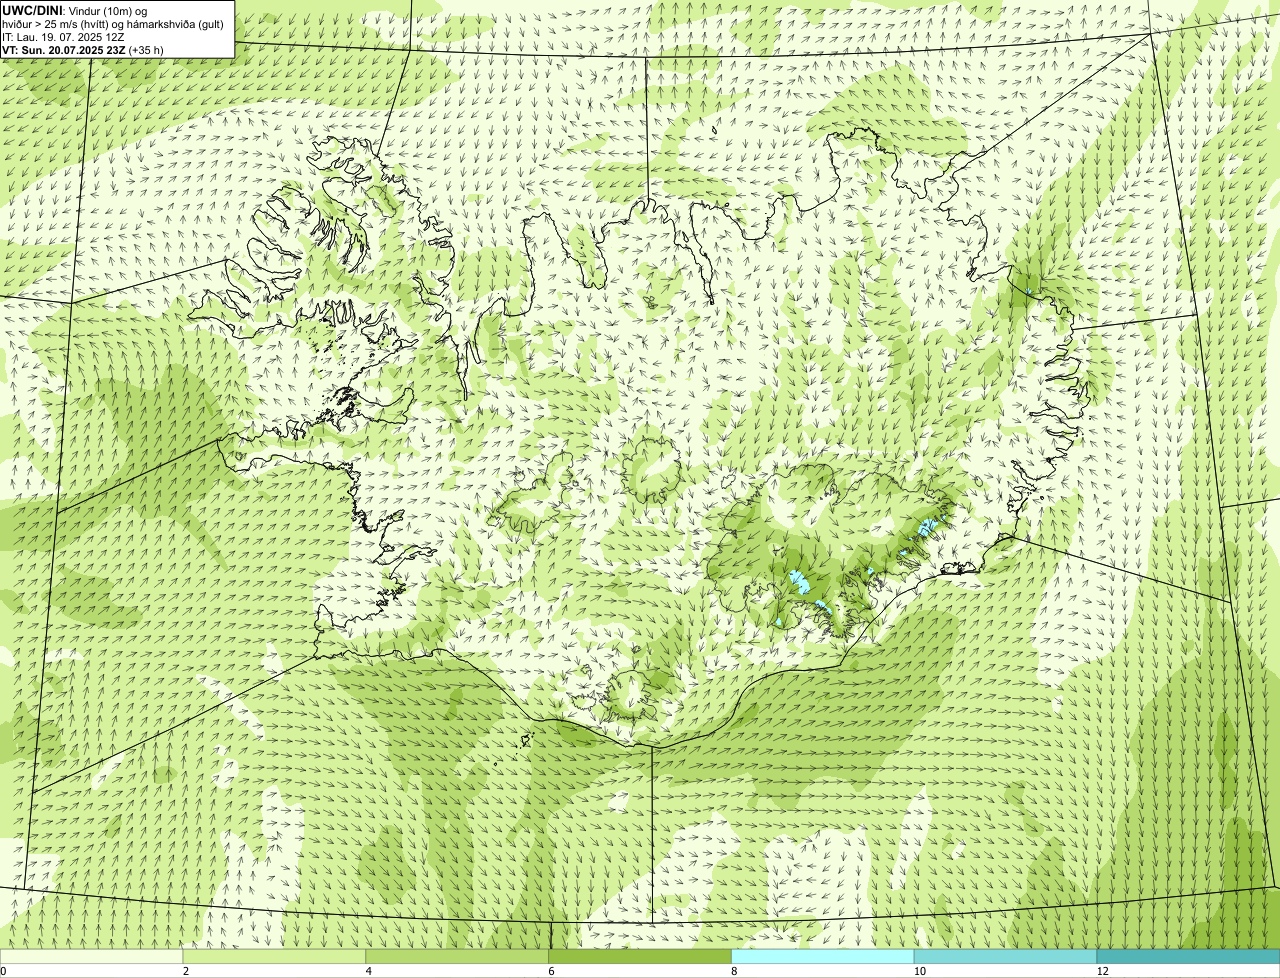Image resolution: width=1280 pixels, height=978 pixels.
Task: Click the scale label "8" under the color bar
Action: (x=734, y=971)
